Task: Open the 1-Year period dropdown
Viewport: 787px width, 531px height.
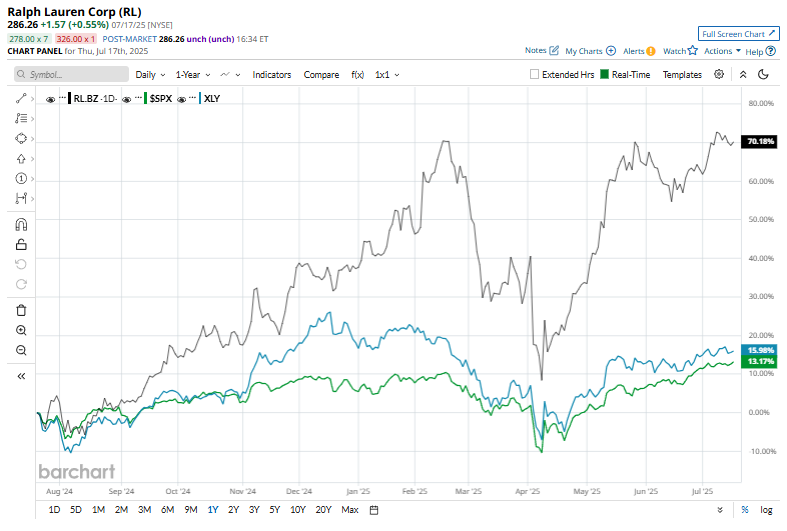Action: (x=193, y=74)
